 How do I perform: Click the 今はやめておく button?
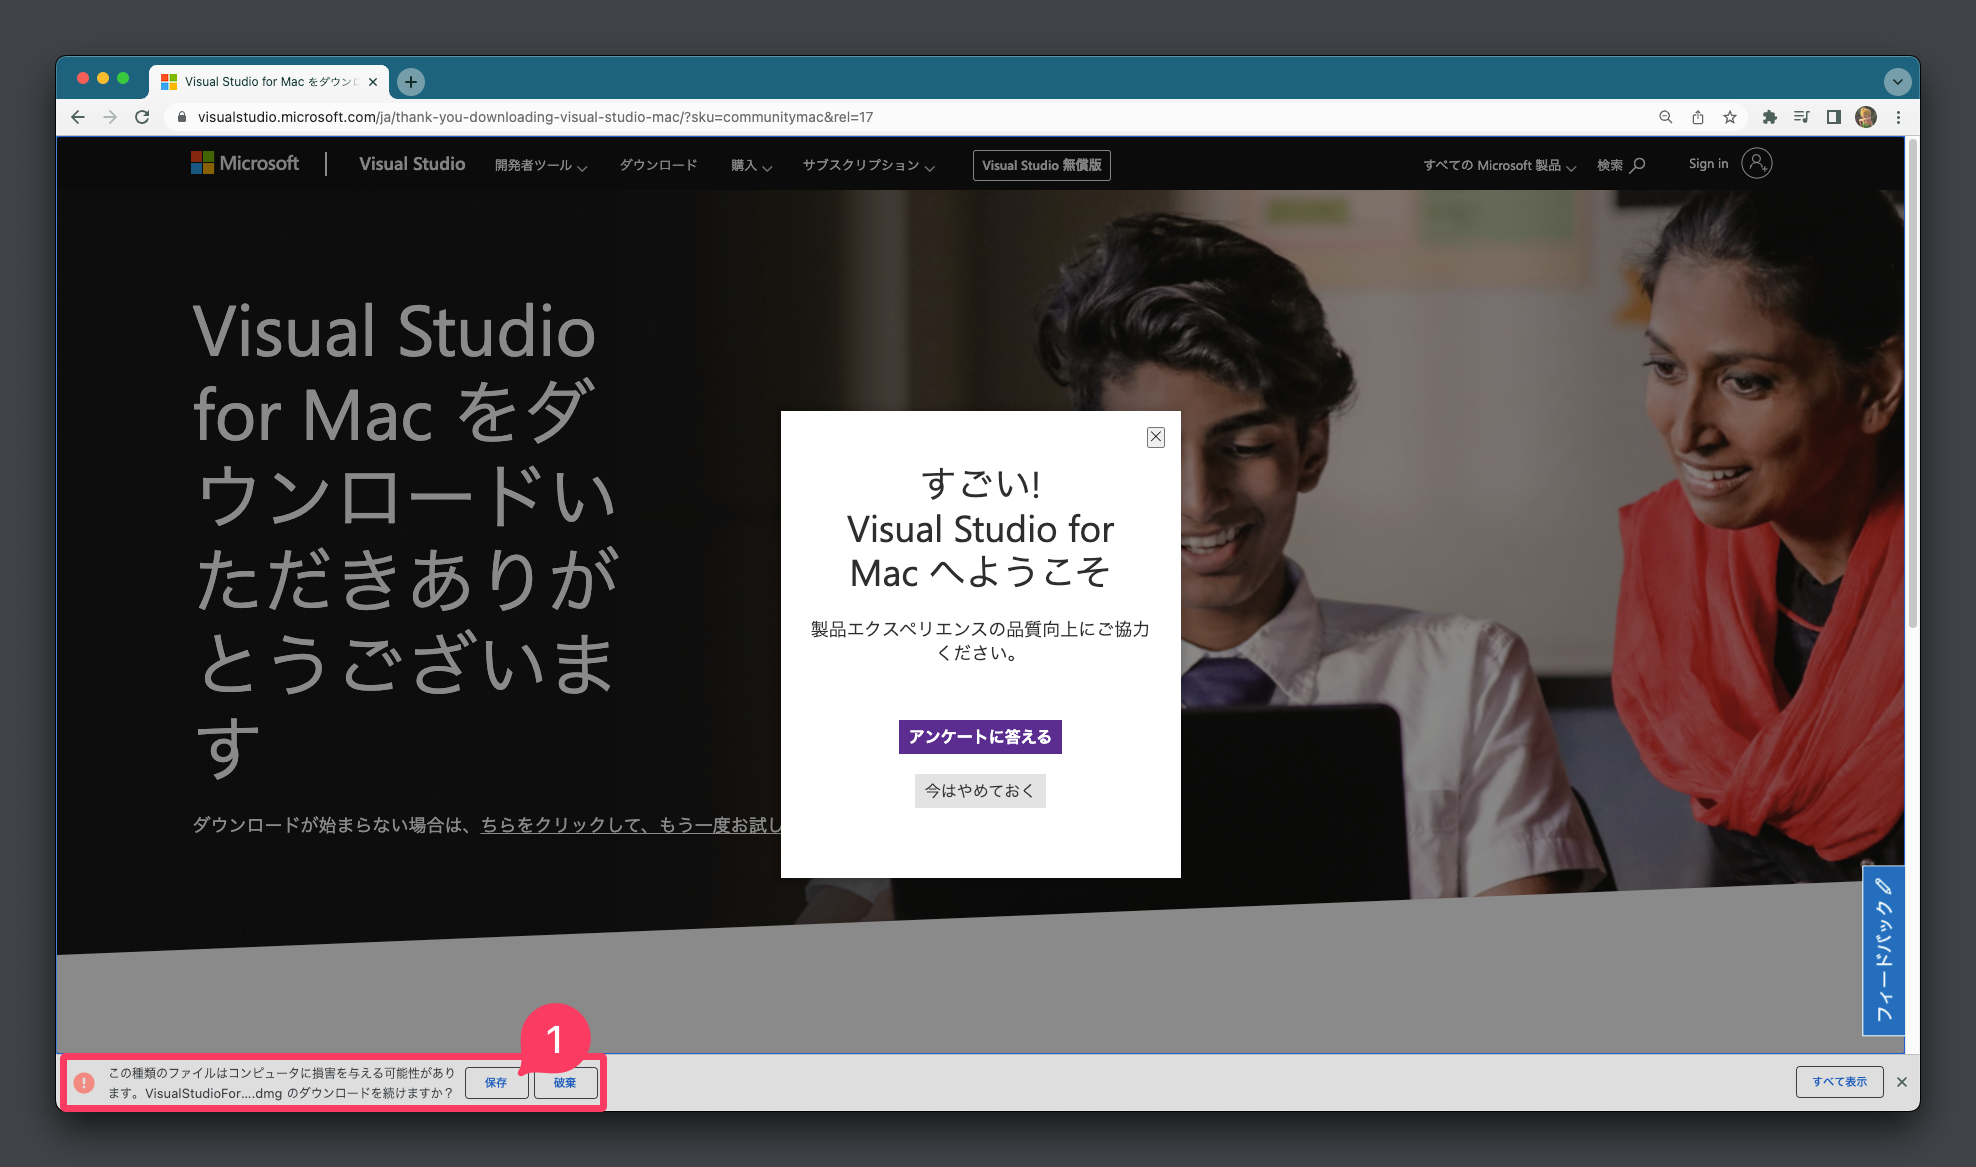[980, 791]
